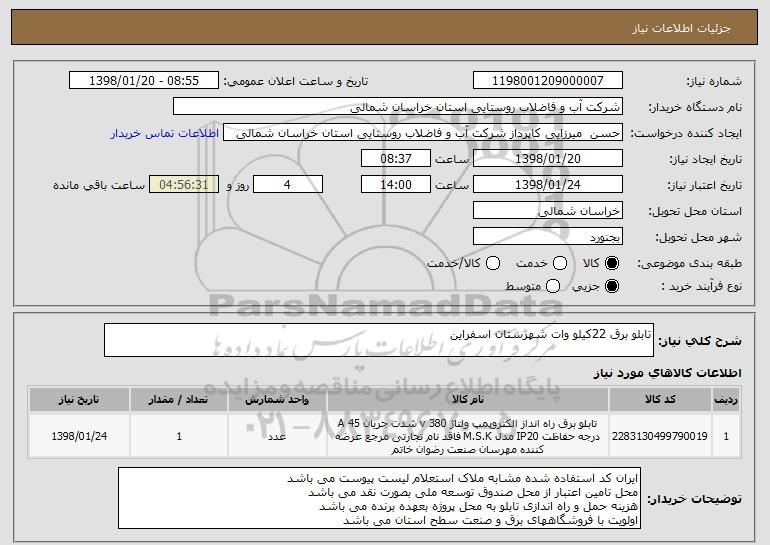Select the کالا radio button
770x545 pixels.
612,264
